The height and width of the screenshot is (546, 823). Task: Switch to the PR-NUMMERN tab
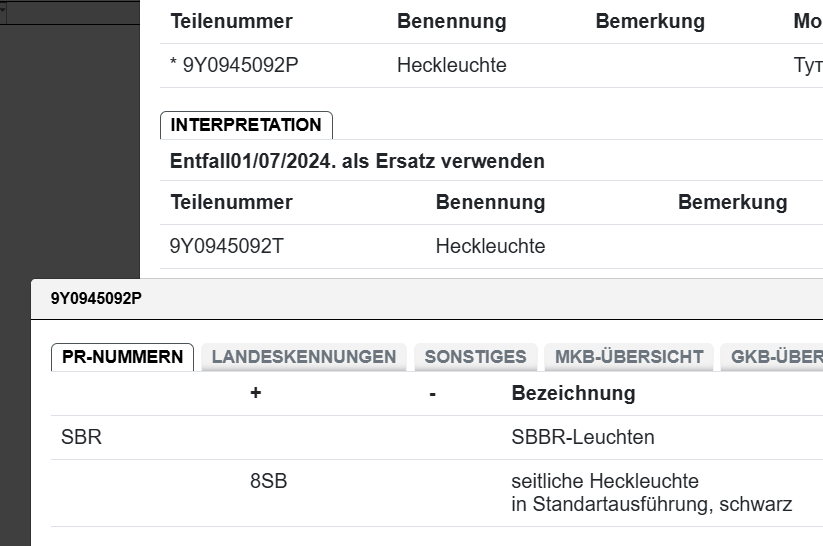[x=122, y=357]
